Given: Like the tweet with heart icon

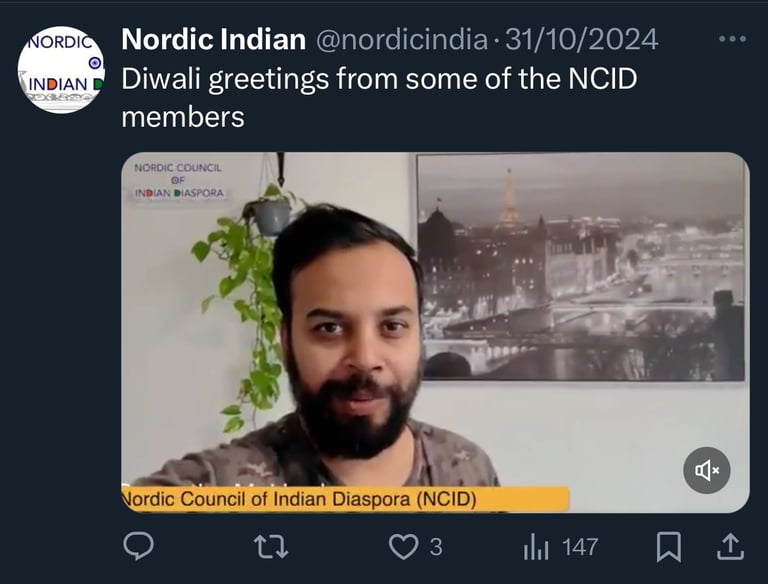Looking at the screenshot, I should click(x=403, y=547).
